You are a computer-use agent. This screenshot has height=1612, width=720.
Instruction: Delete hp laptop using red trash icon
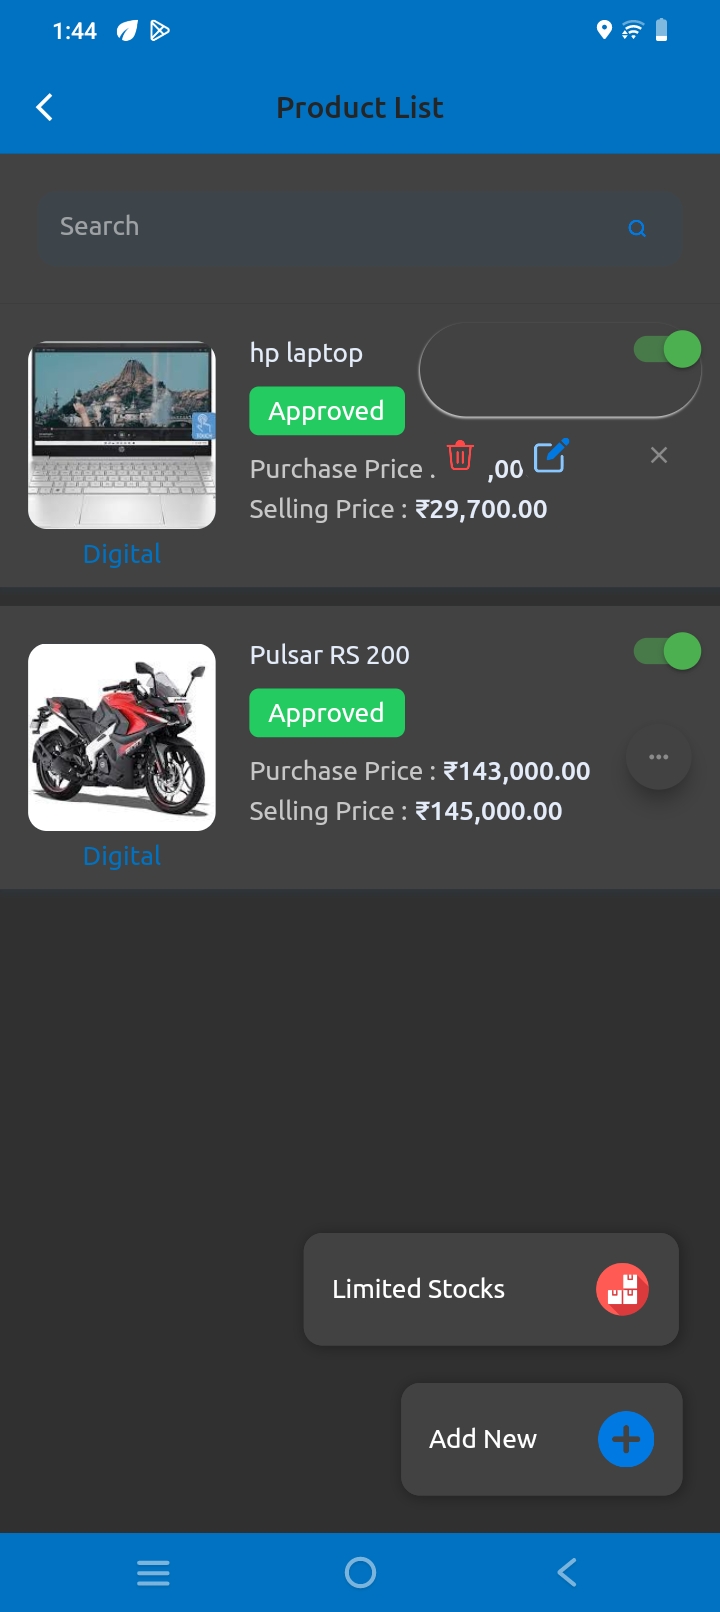pyautogui.click(x=460, y=456)
